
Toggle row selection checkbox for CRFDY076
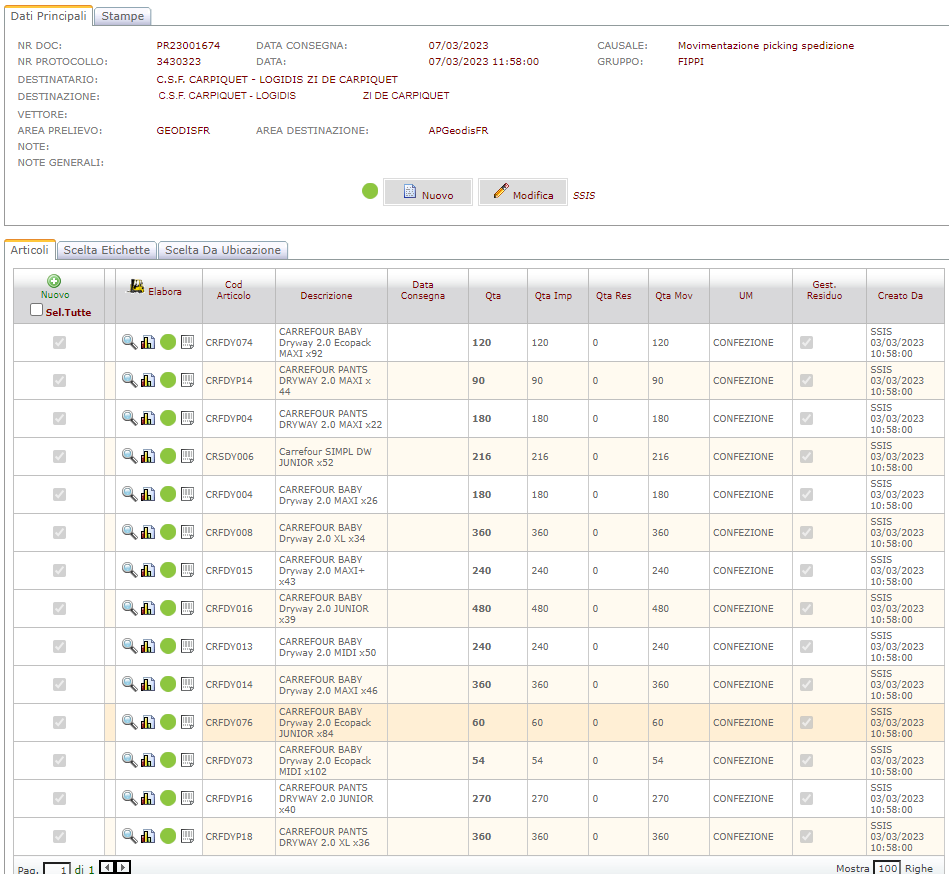pos(59,722)
